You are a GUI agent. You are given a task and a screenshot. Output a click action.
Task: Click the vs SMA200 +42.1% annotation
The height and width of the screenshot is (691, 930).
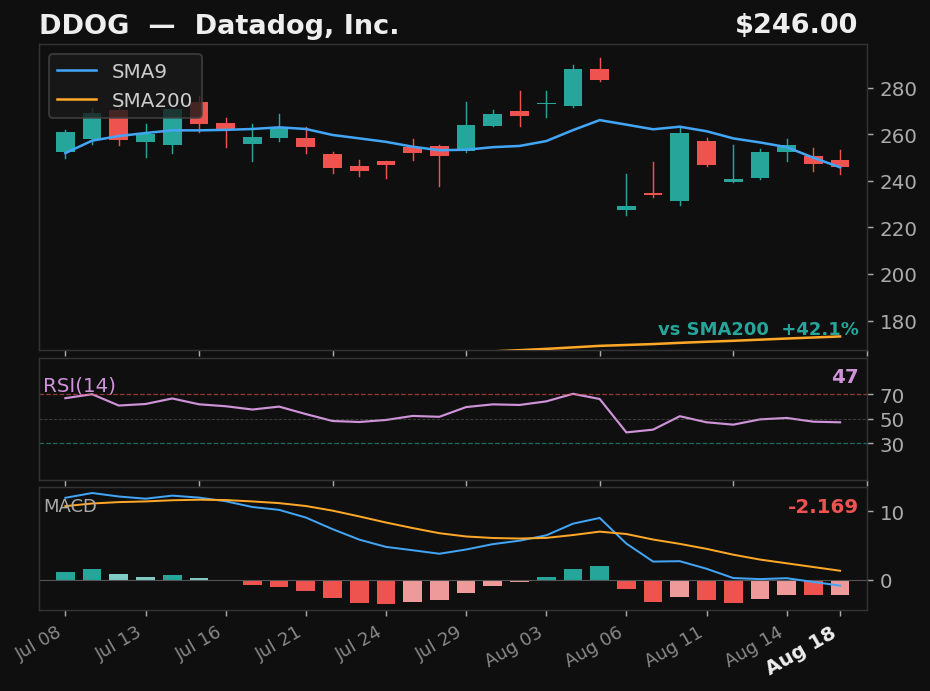point(758,329)
